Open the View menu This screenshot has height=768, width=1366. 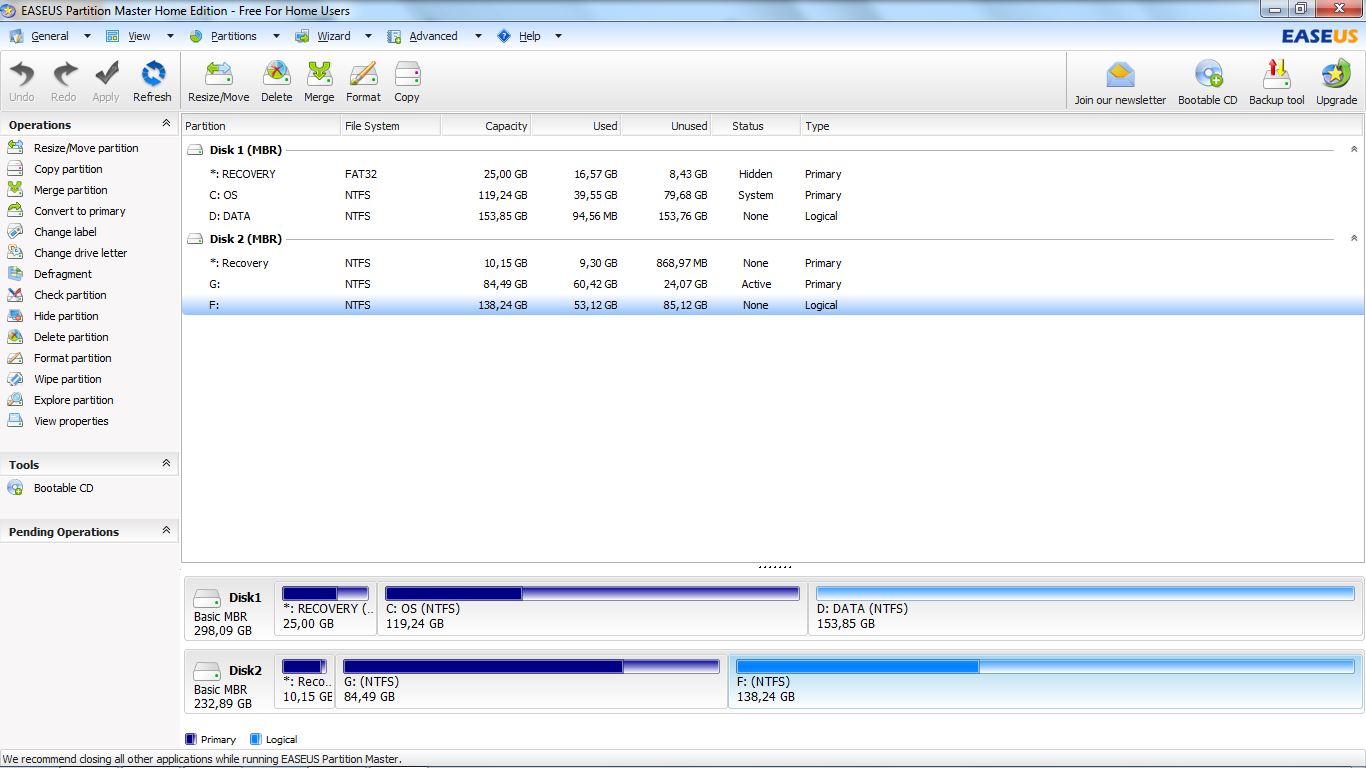click(140, 36)
